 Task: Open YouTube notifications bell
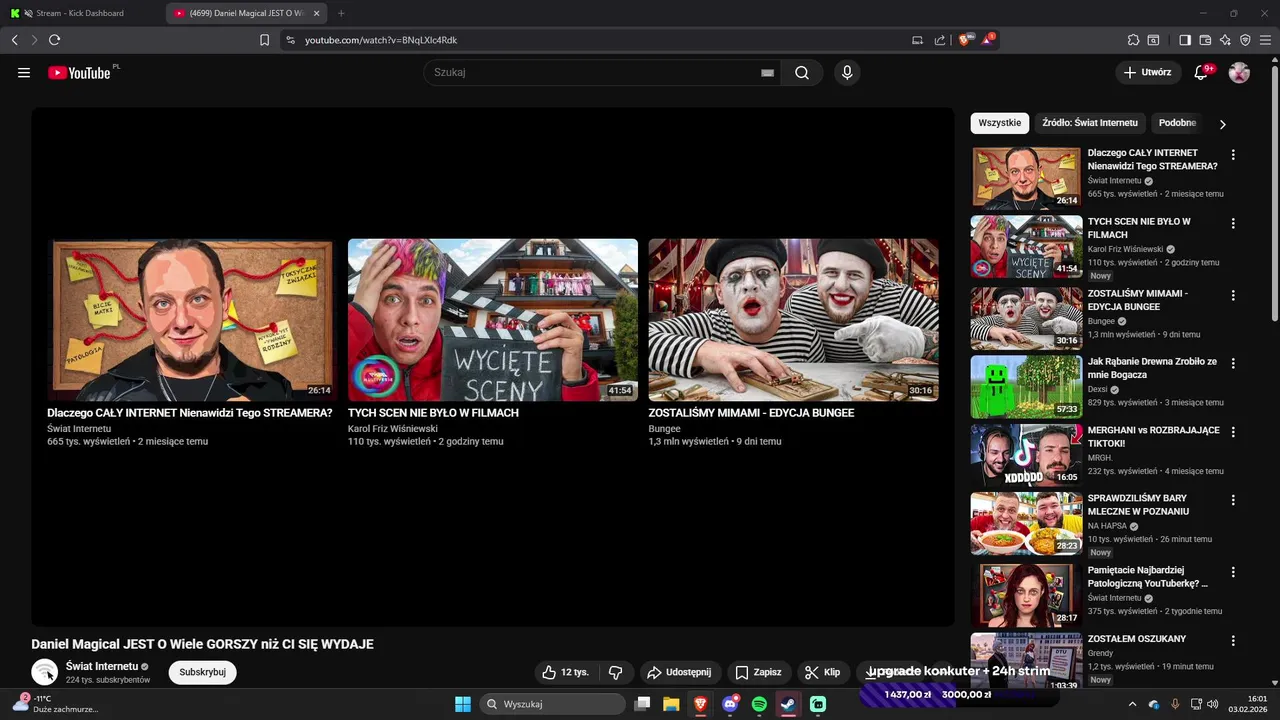[x=1202, y=72]
